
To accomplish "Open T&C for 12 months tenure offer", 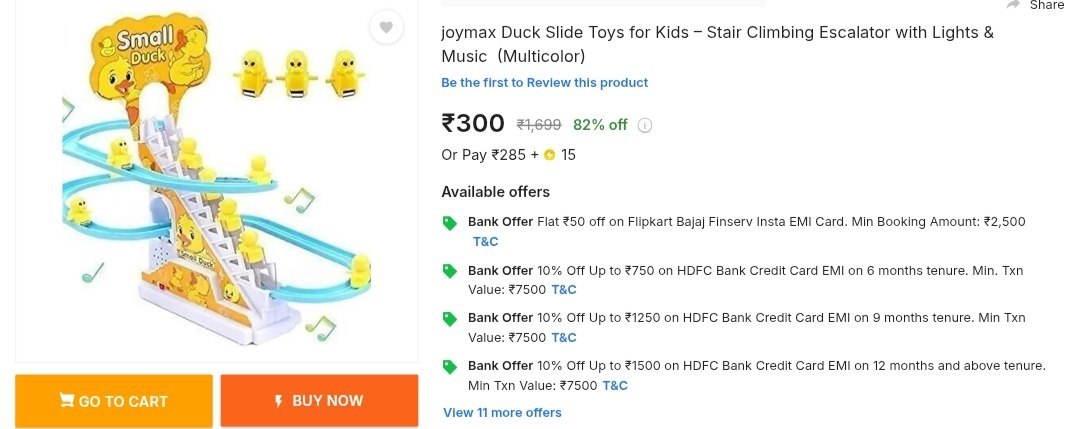I will pos(615,386).
